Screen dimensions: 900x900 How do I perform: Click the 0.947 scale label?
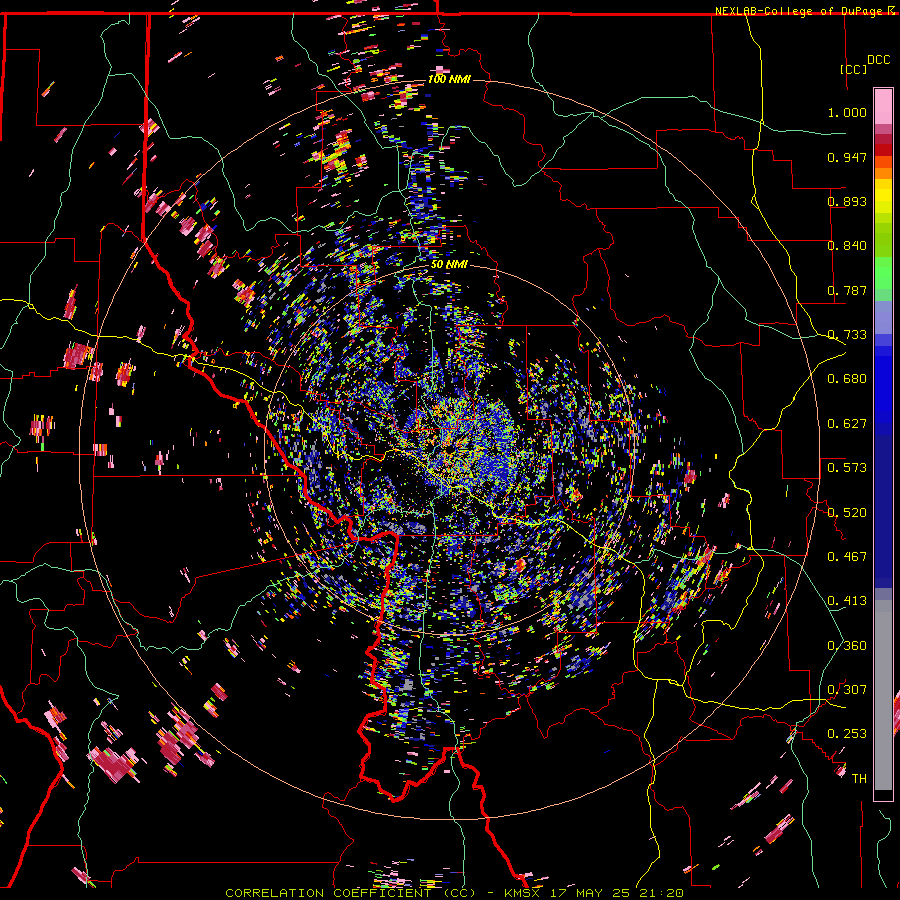[847, 157]
